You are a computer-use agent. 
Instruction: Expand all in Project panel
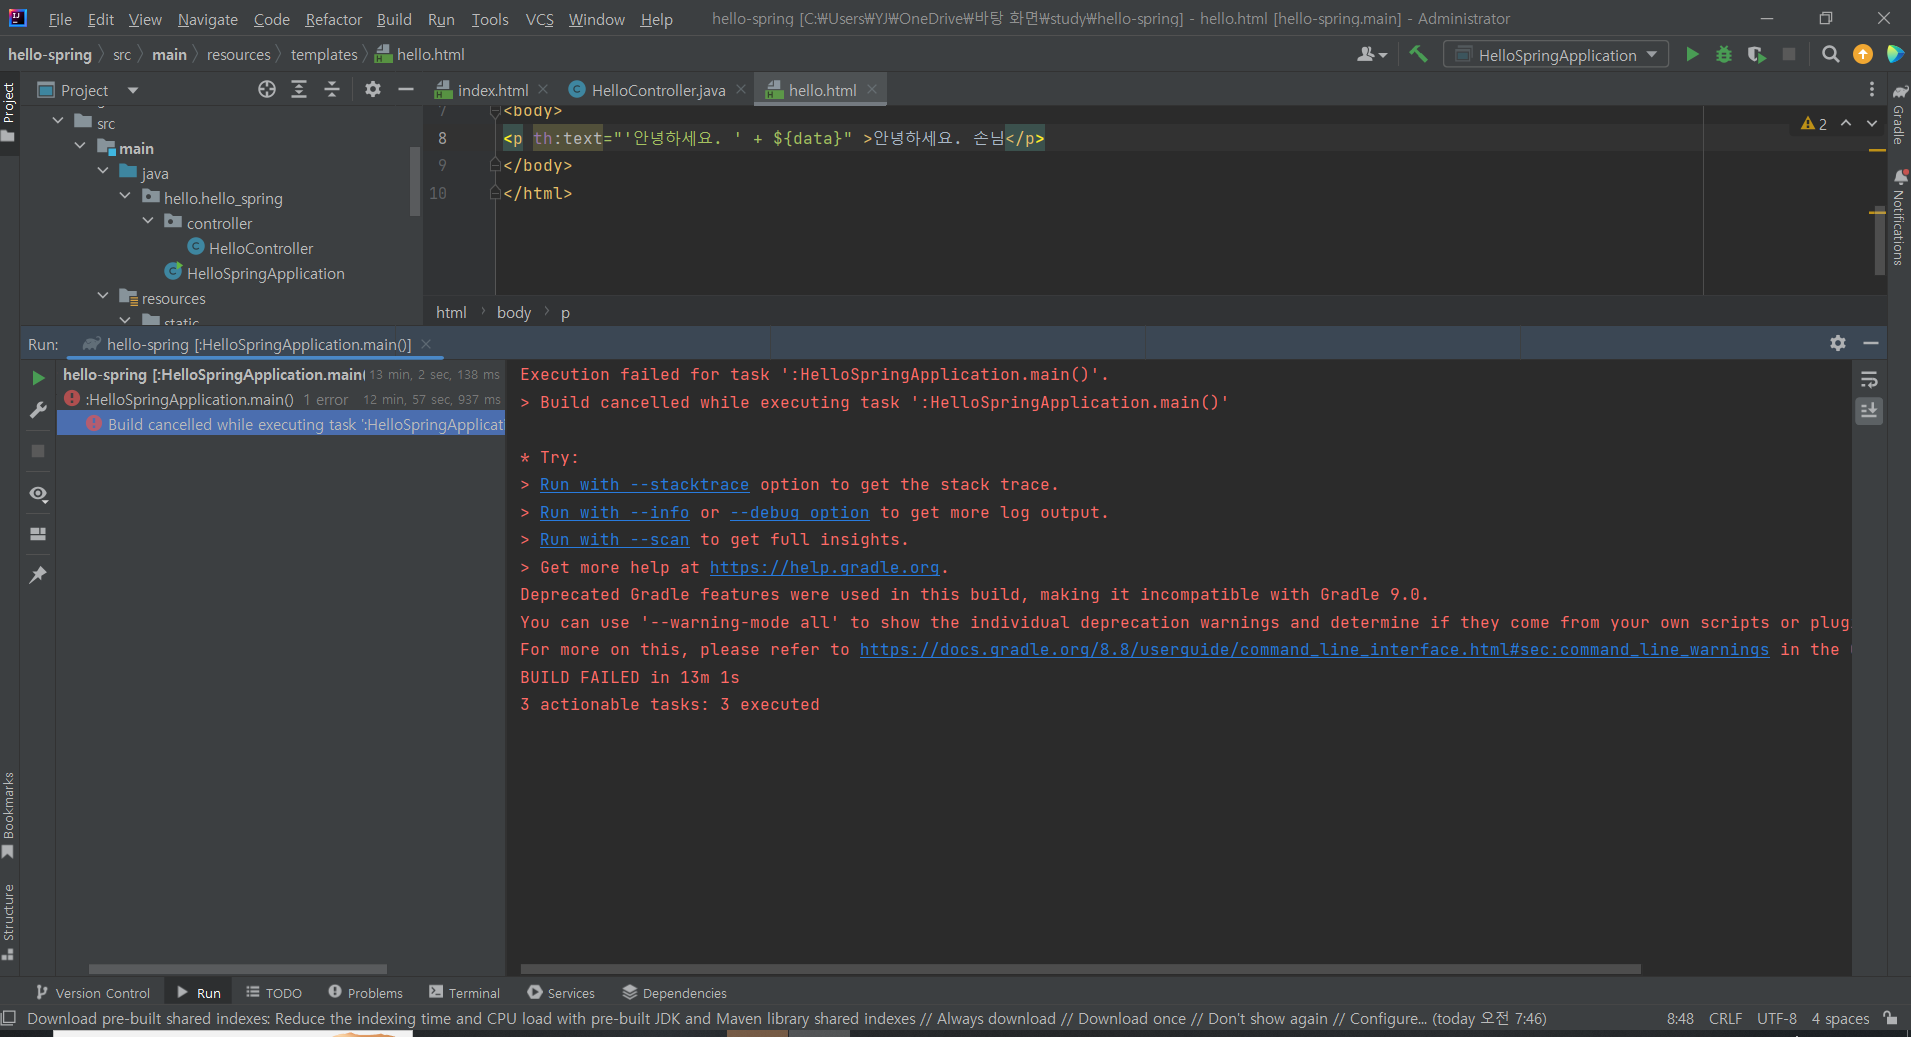tap(299, 89)
